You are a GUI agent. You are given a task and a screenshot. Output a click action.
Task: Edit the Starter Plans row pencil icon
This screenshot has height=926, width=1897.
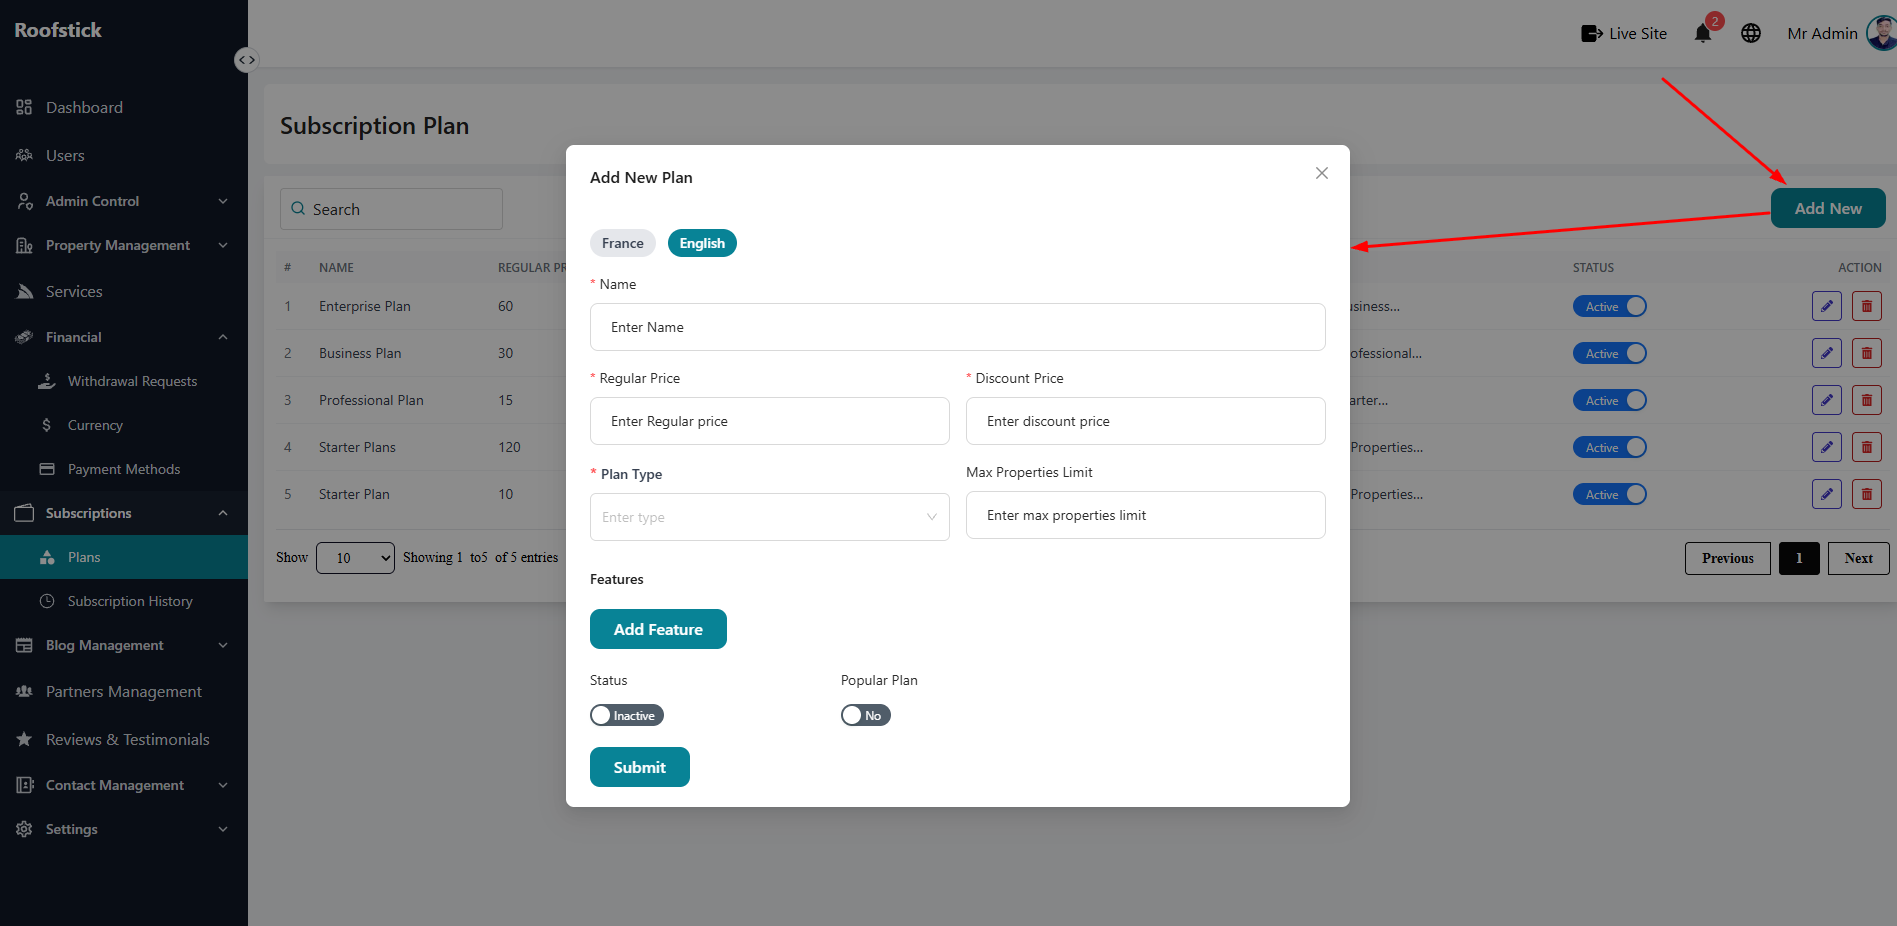coord(1827,447)
